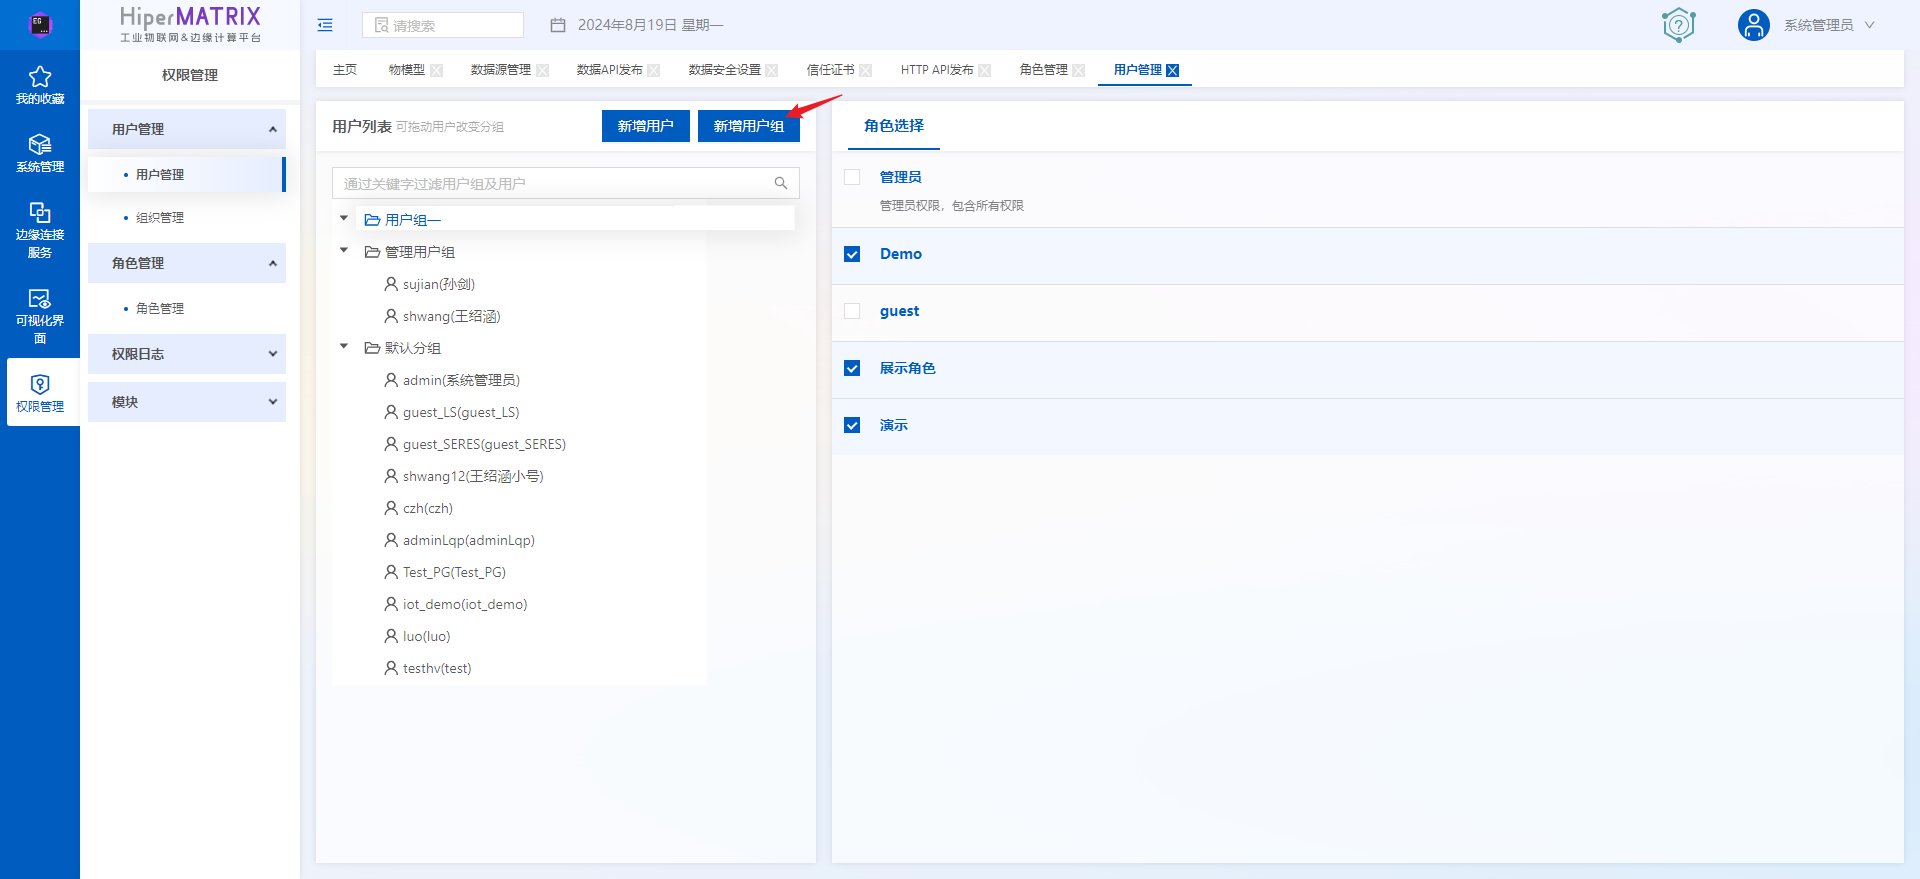Screen dimensions: 1920x879
Task: Open 权限管理 shield sidebar icon
Action: click(40, 384)
